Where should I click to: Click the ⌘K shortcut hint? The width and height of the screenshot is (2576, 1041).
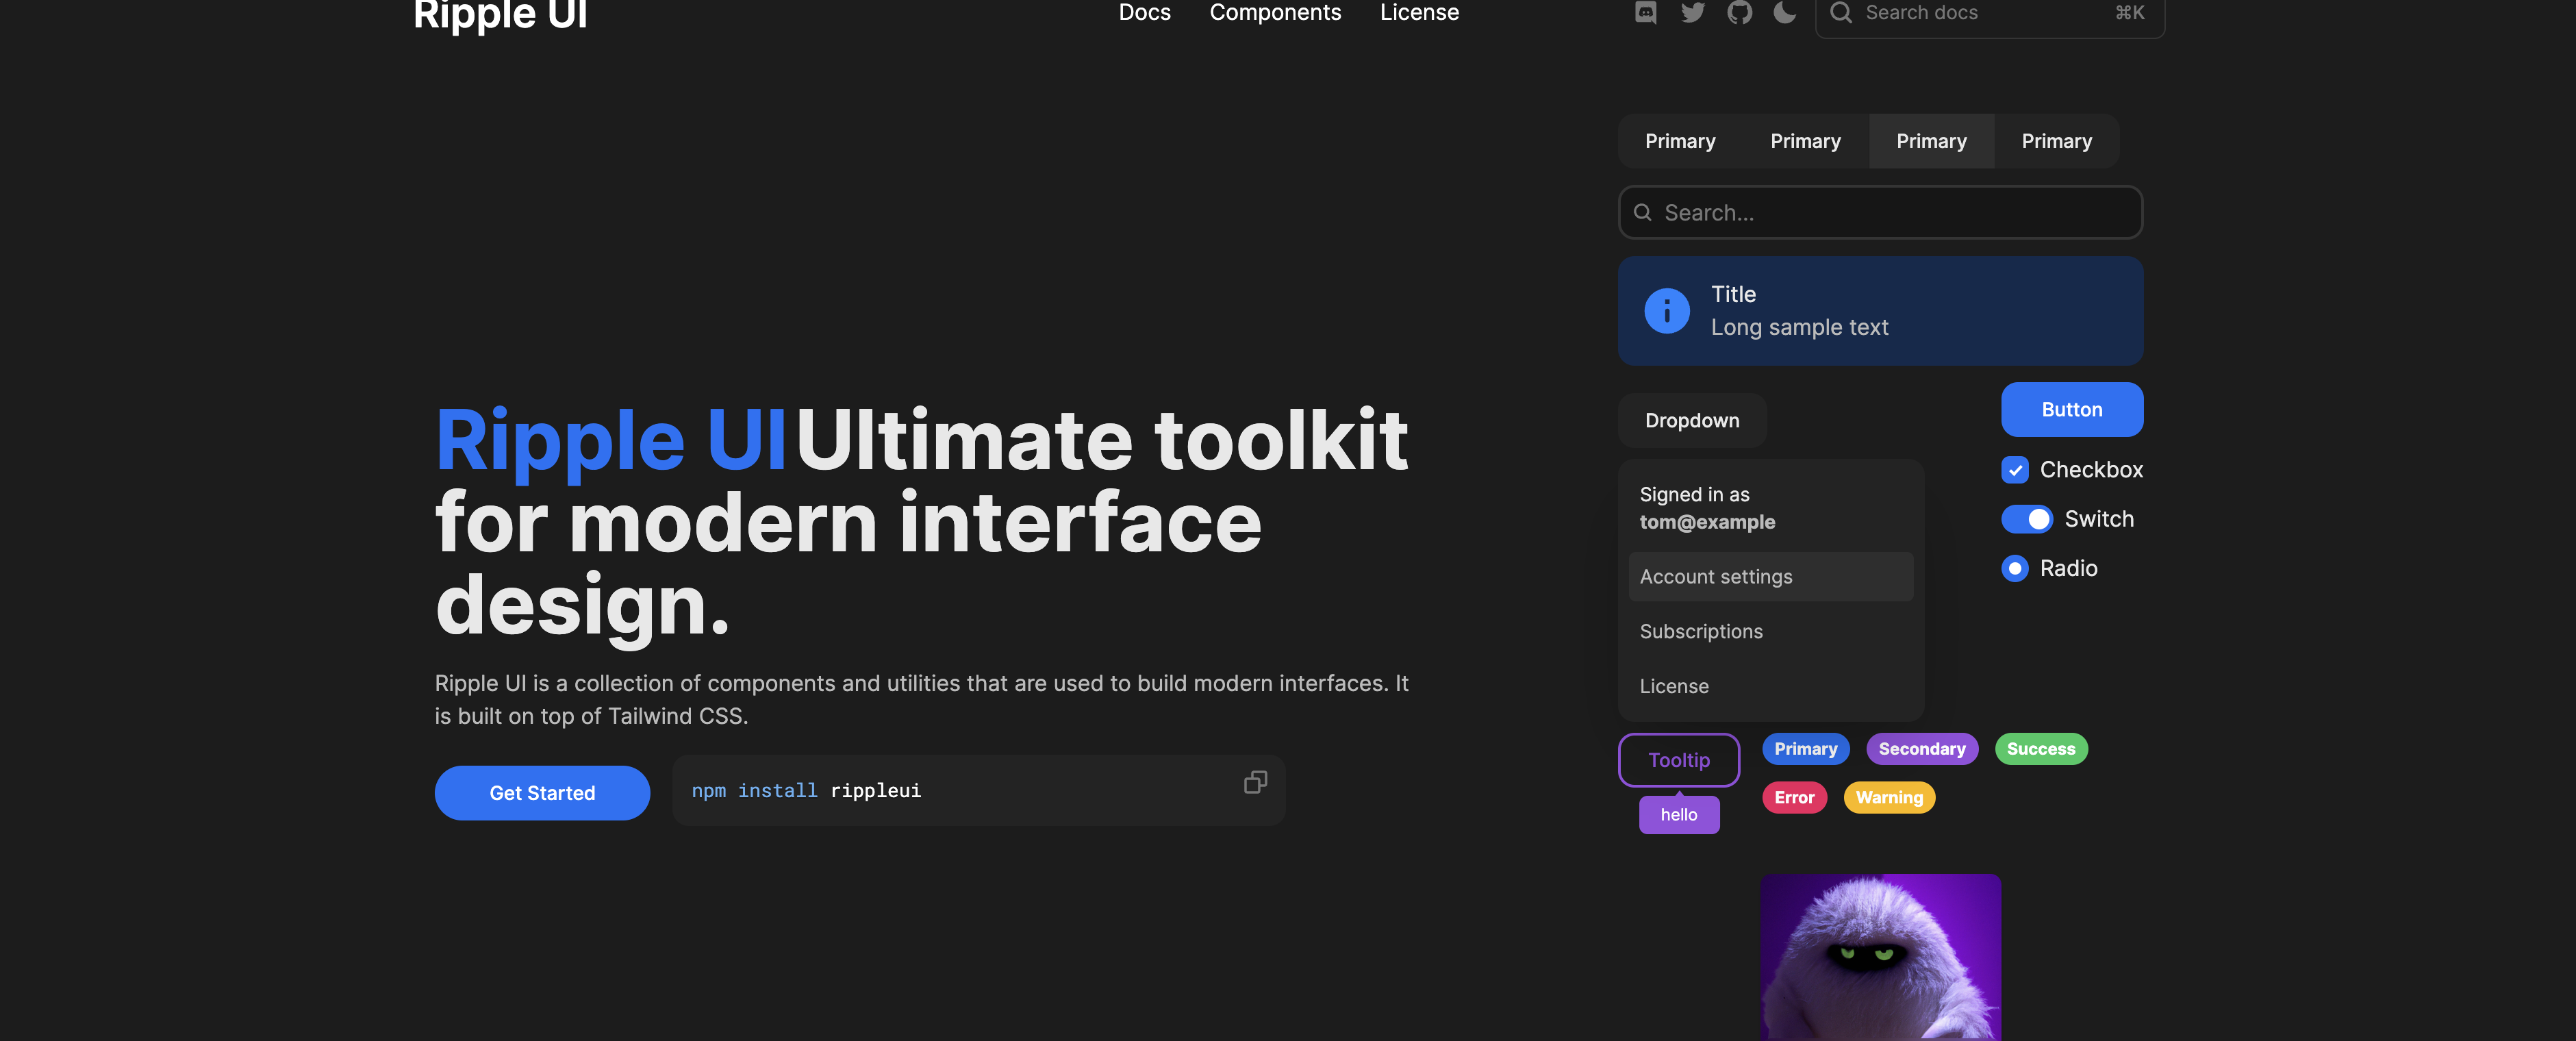2129,13
